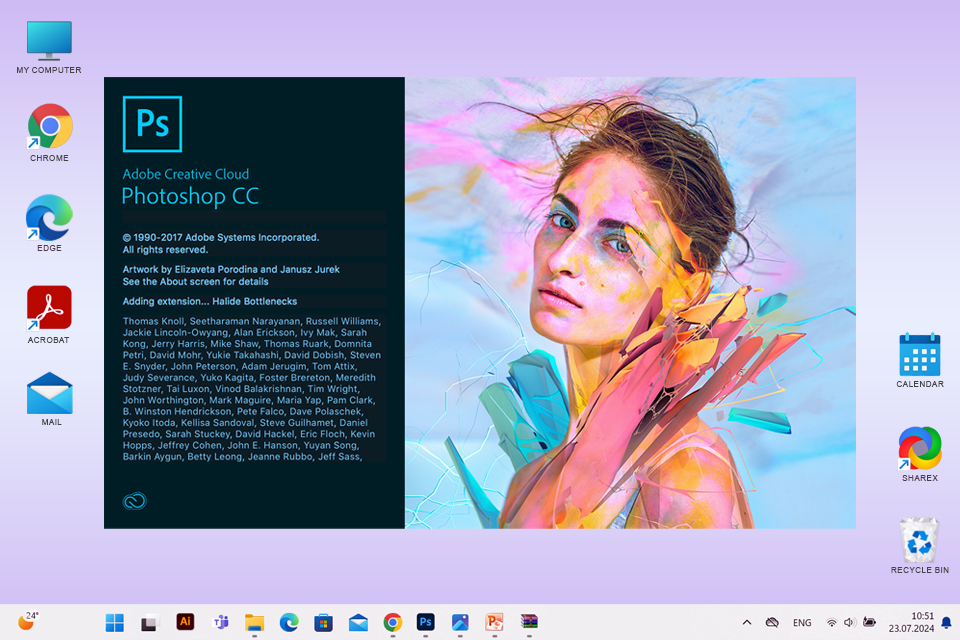
Task: Open Microsoft Store from the taskbar
Action: click(323, 622)
